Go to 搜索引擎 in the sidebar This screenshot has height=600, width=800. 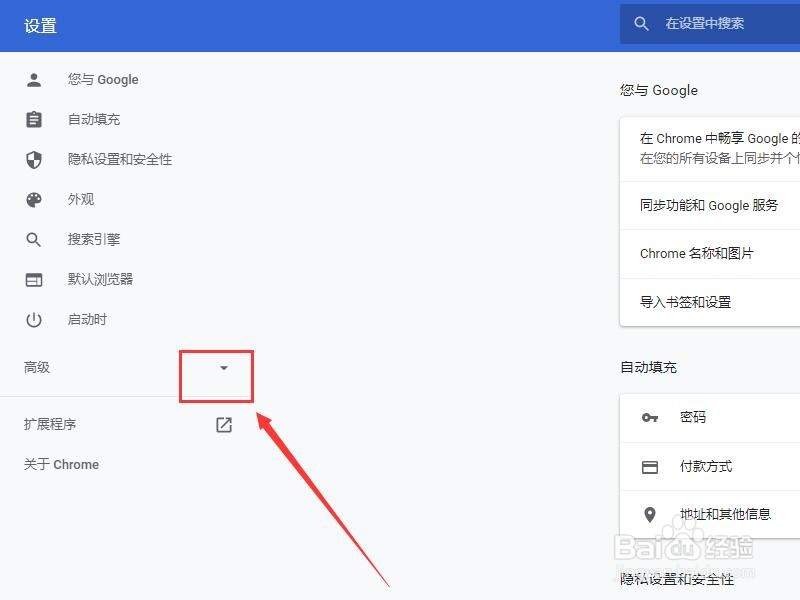94,239
